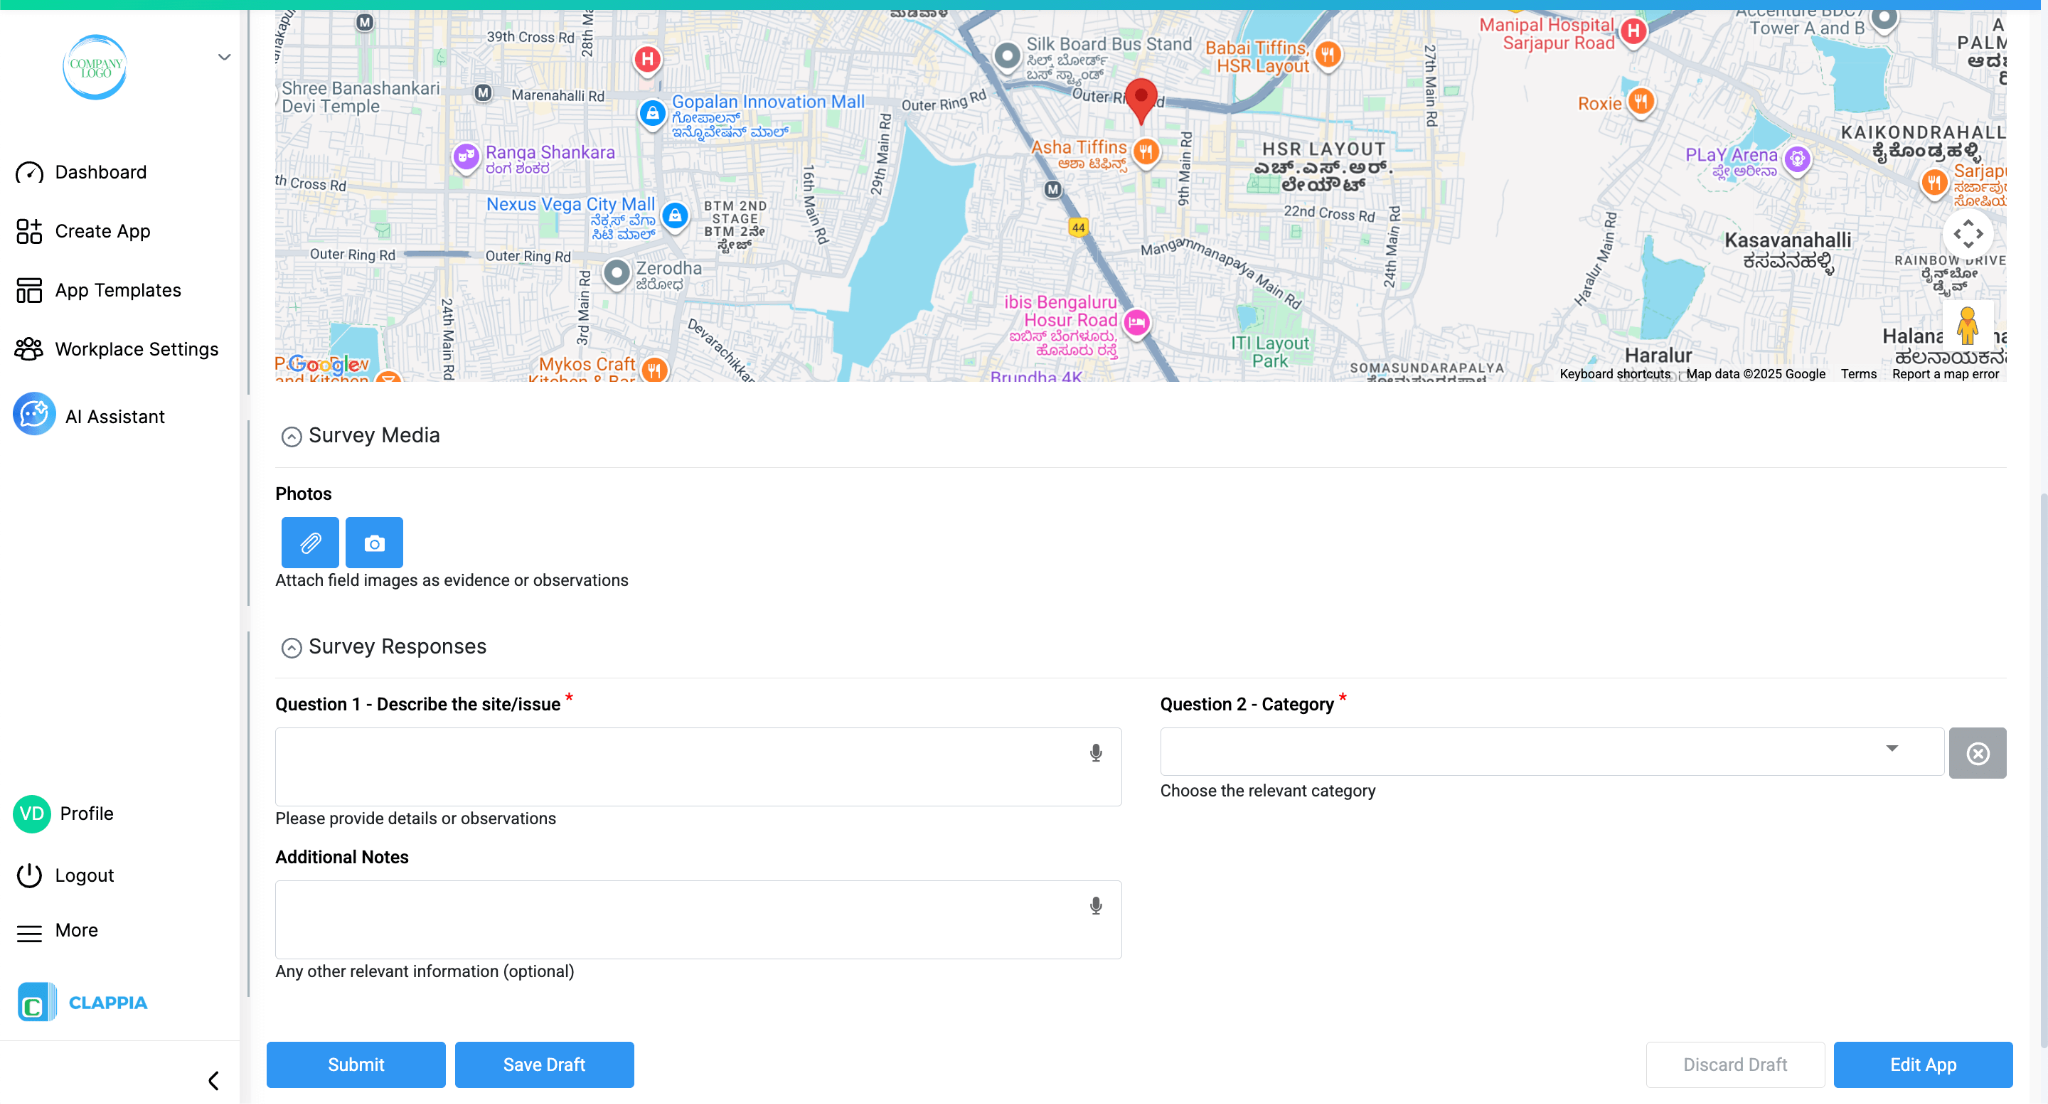Open Workplace Settings menu item

[136, 349]
